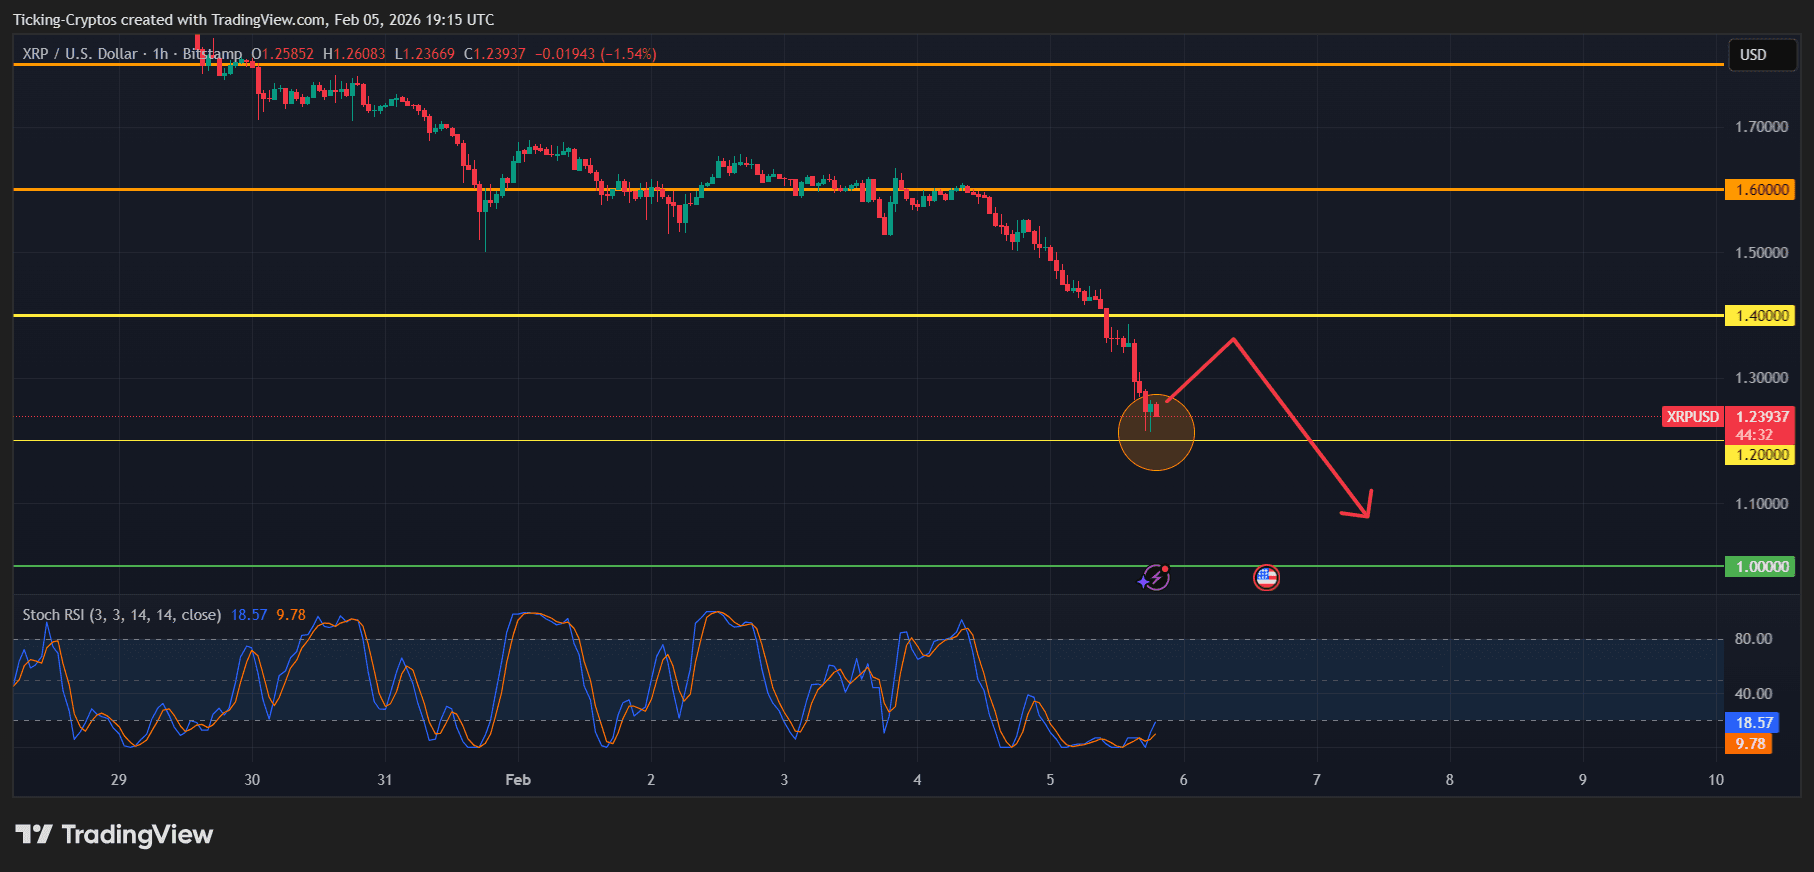Click the TradingView logo at bottom left
This screenshot has width=1814, height=872.
click(x=114, y=834)
